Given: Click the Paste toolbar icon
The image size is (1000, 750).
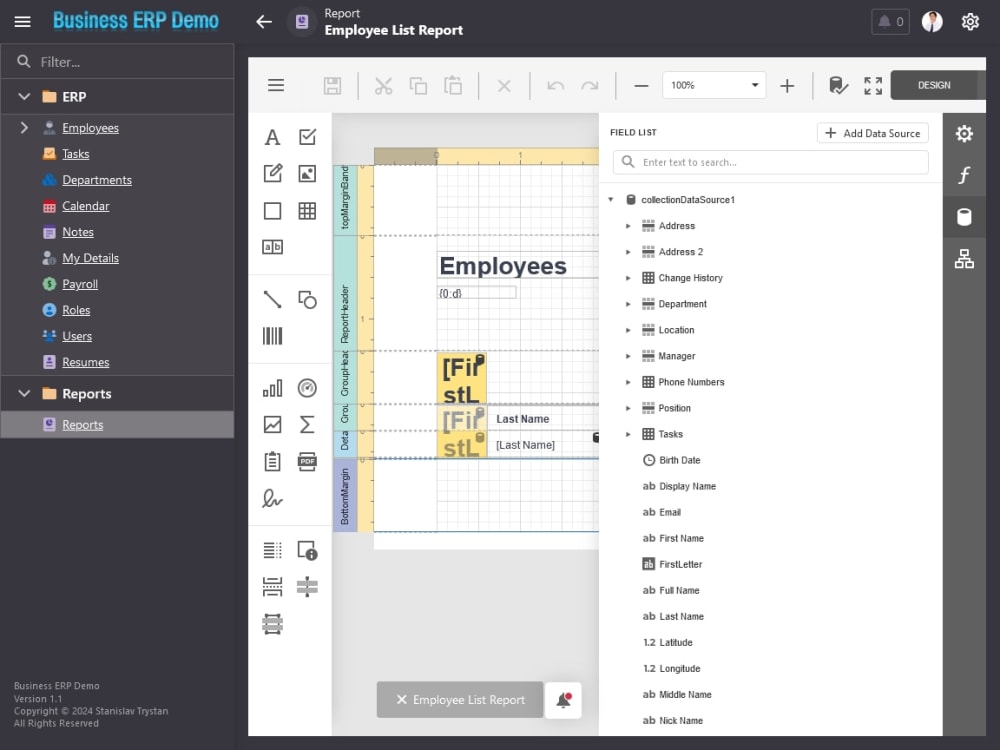Looking at the screenshot, I should (453, 85).
